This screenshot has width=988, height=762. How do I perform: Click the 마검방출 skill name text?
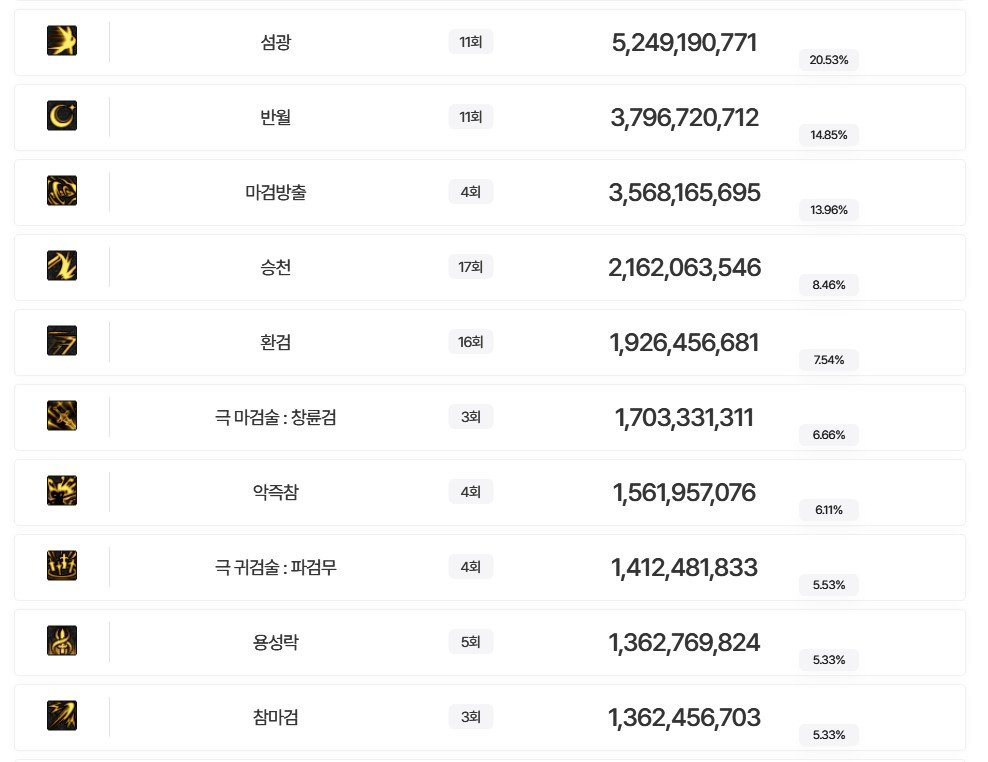tap(275, 192)
